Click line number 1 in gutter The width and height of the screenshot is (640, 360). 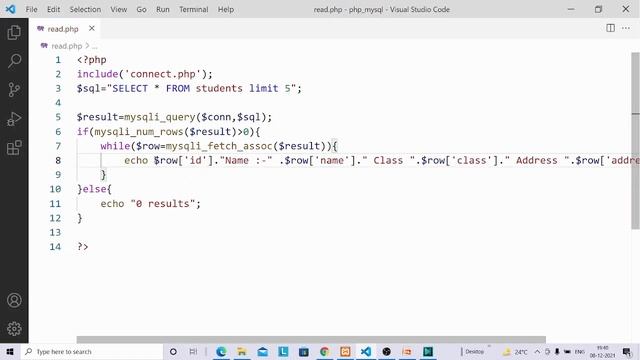point(58,60)
